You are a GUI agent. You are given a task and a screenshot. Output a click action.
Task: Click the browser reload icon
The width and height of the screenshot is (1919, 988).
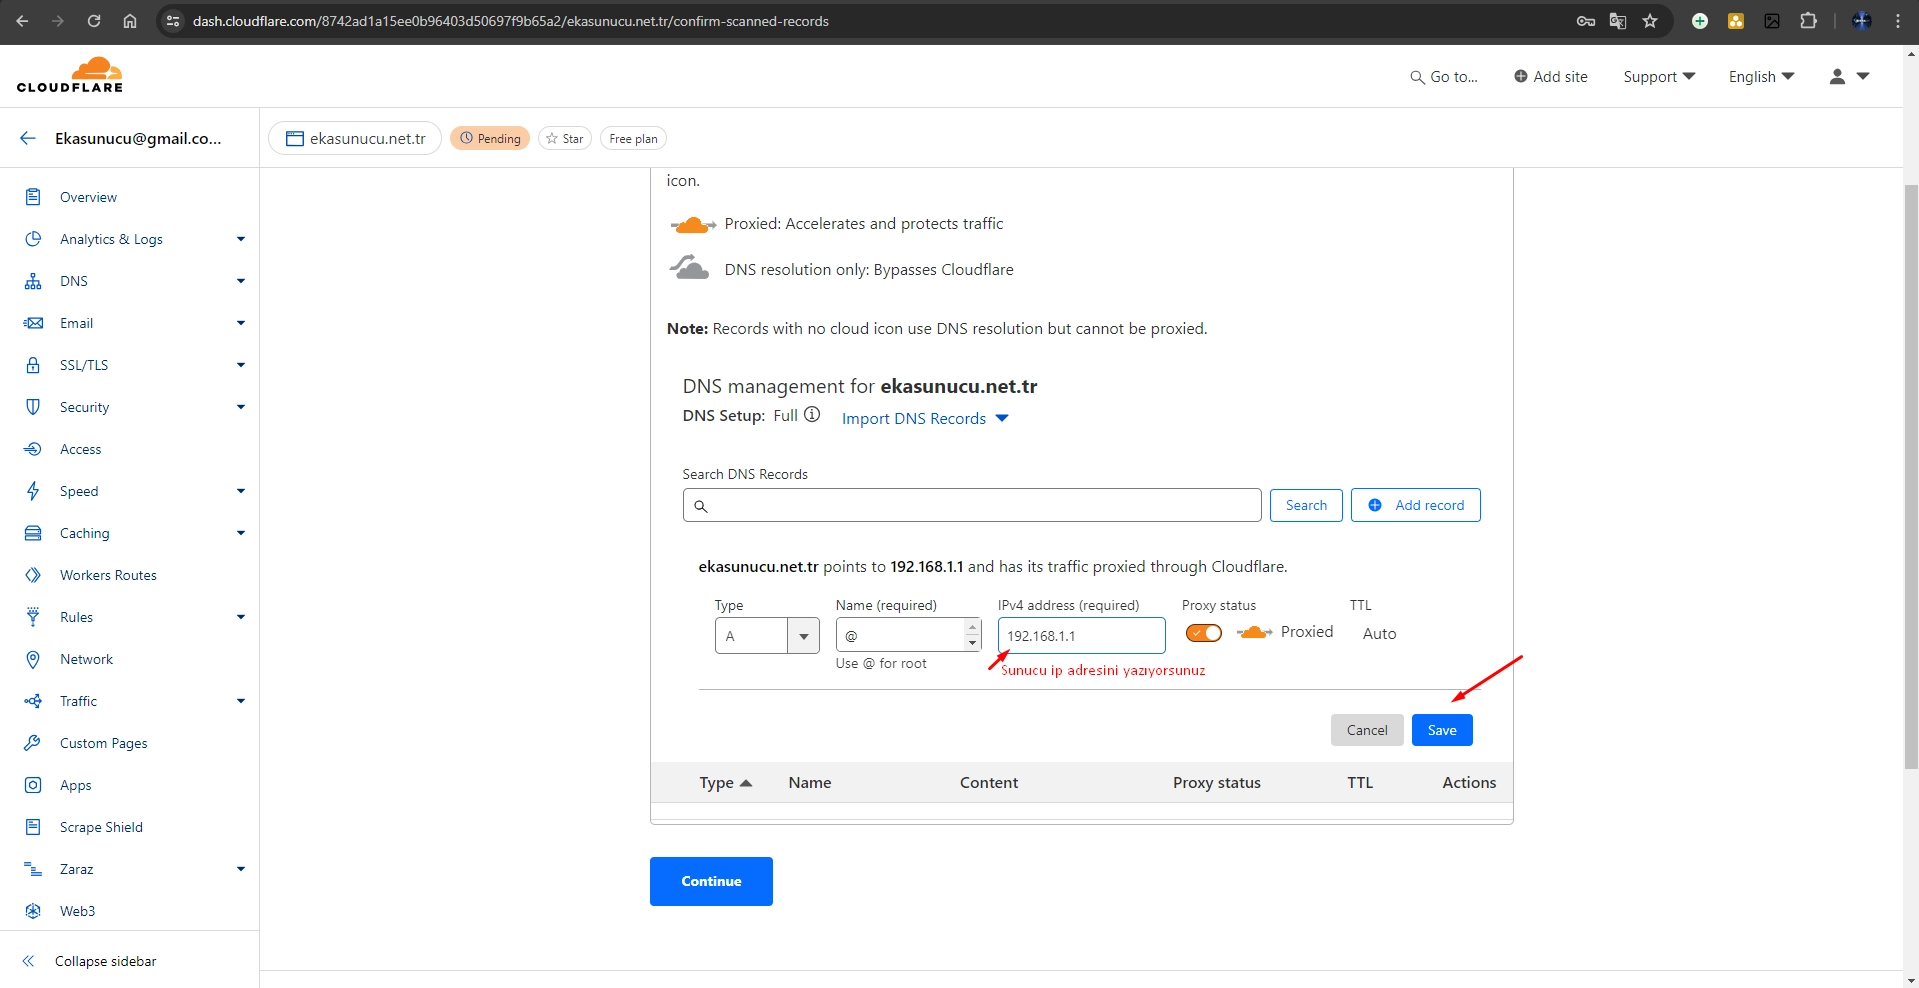(94, 21)
